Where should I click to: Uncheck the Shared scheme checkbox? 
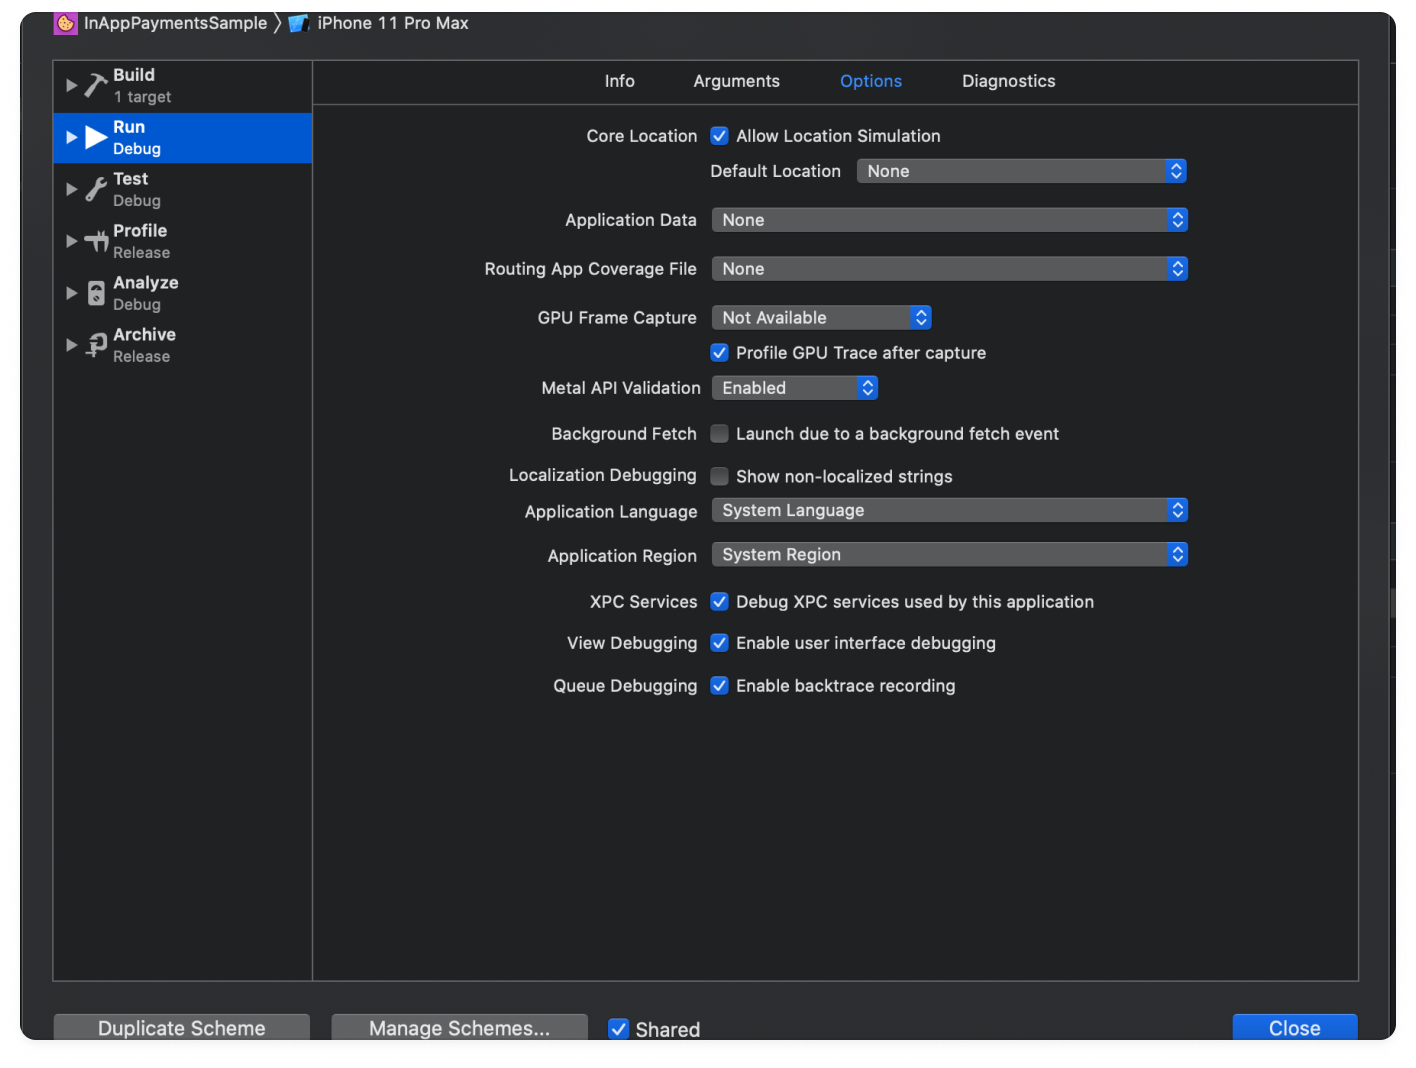click(619, 1029)
